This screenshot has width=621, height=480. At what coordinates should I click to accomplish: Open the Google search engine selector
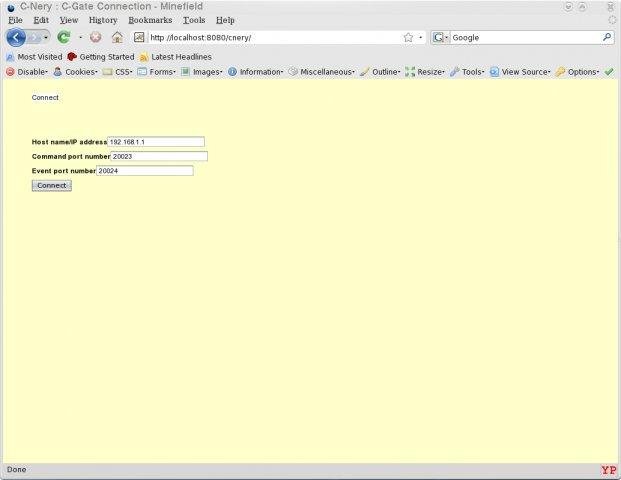tap(440, 38)
